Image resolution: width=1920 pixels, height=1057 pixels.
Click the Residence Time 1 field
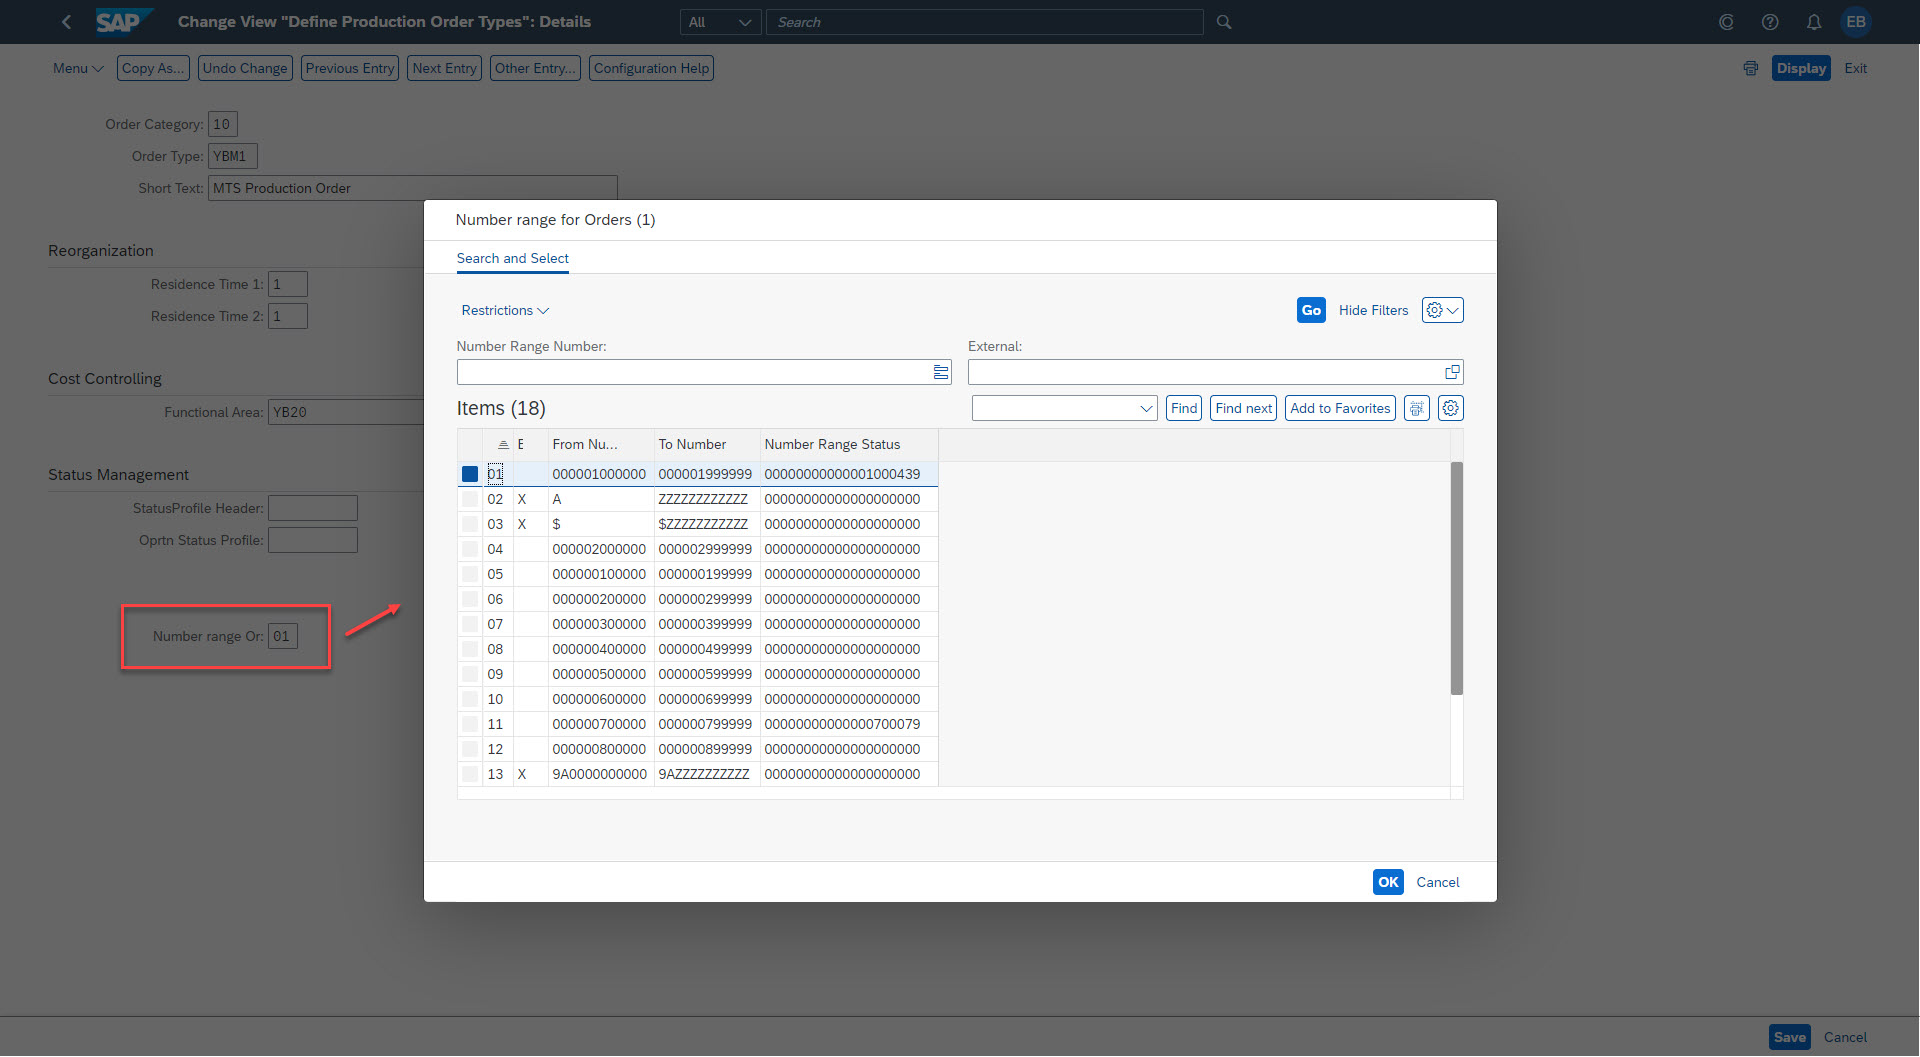(288, 284)
